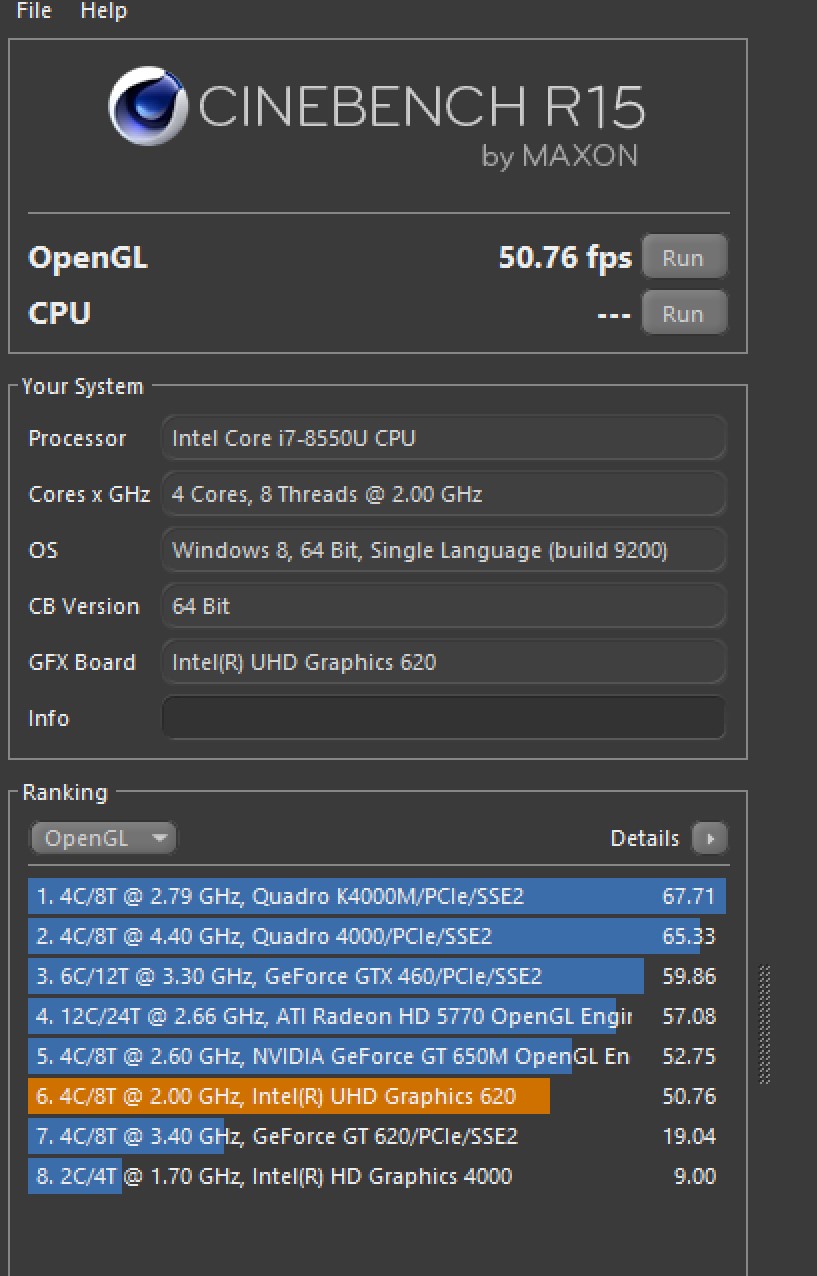Select ranking row Quadro K4000M

coord(377,896)
